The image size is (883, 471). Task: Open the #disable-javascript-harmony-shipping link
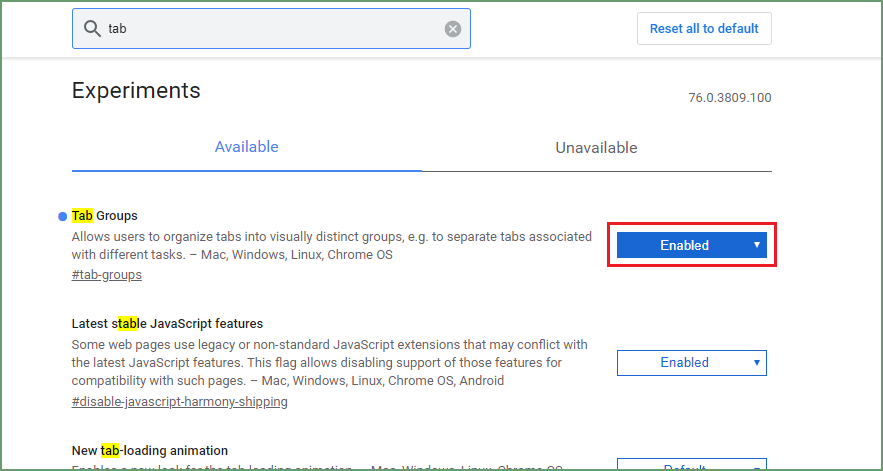180,402
